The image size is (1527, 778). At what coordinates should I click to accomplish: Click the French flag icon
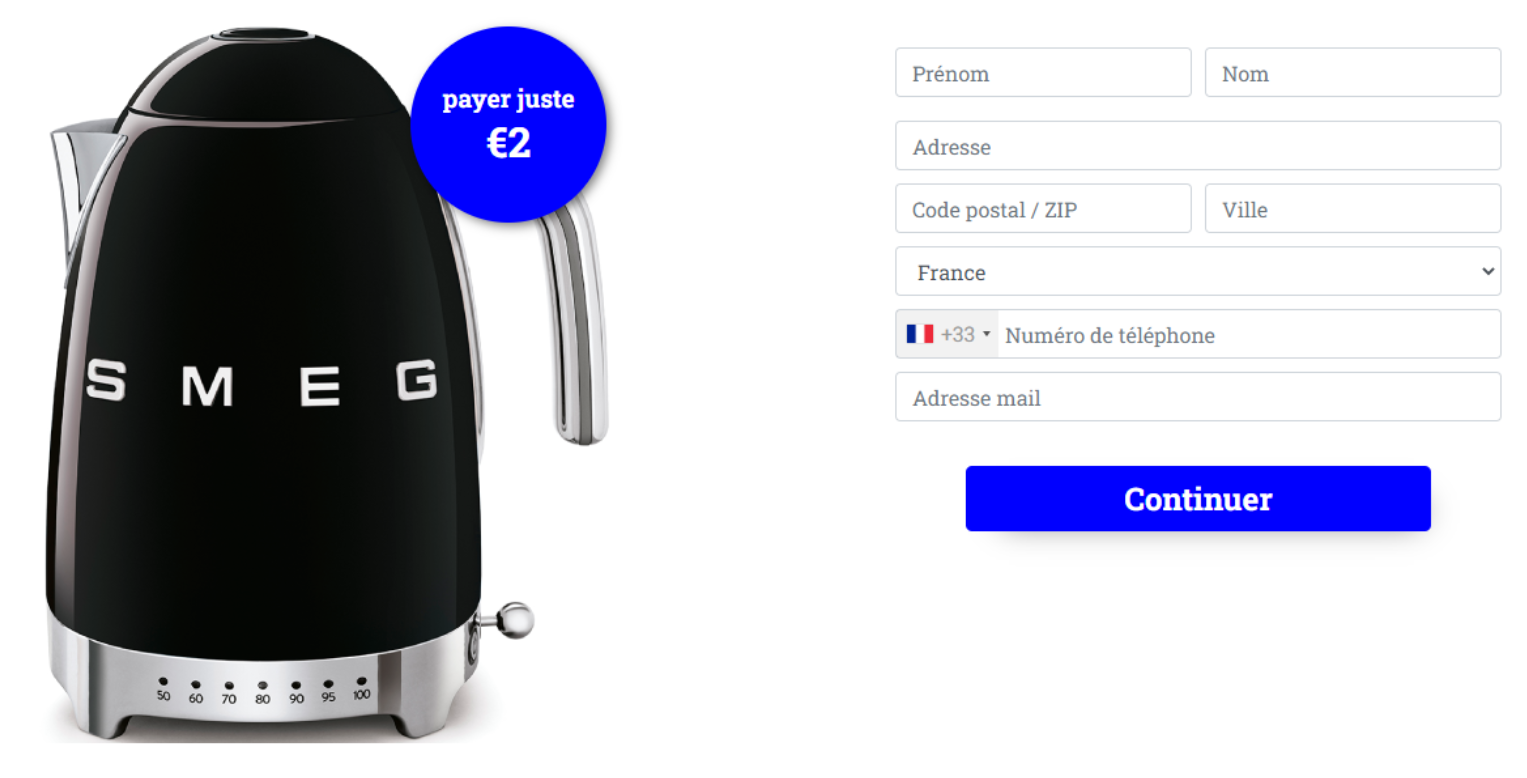click(920, 335)
